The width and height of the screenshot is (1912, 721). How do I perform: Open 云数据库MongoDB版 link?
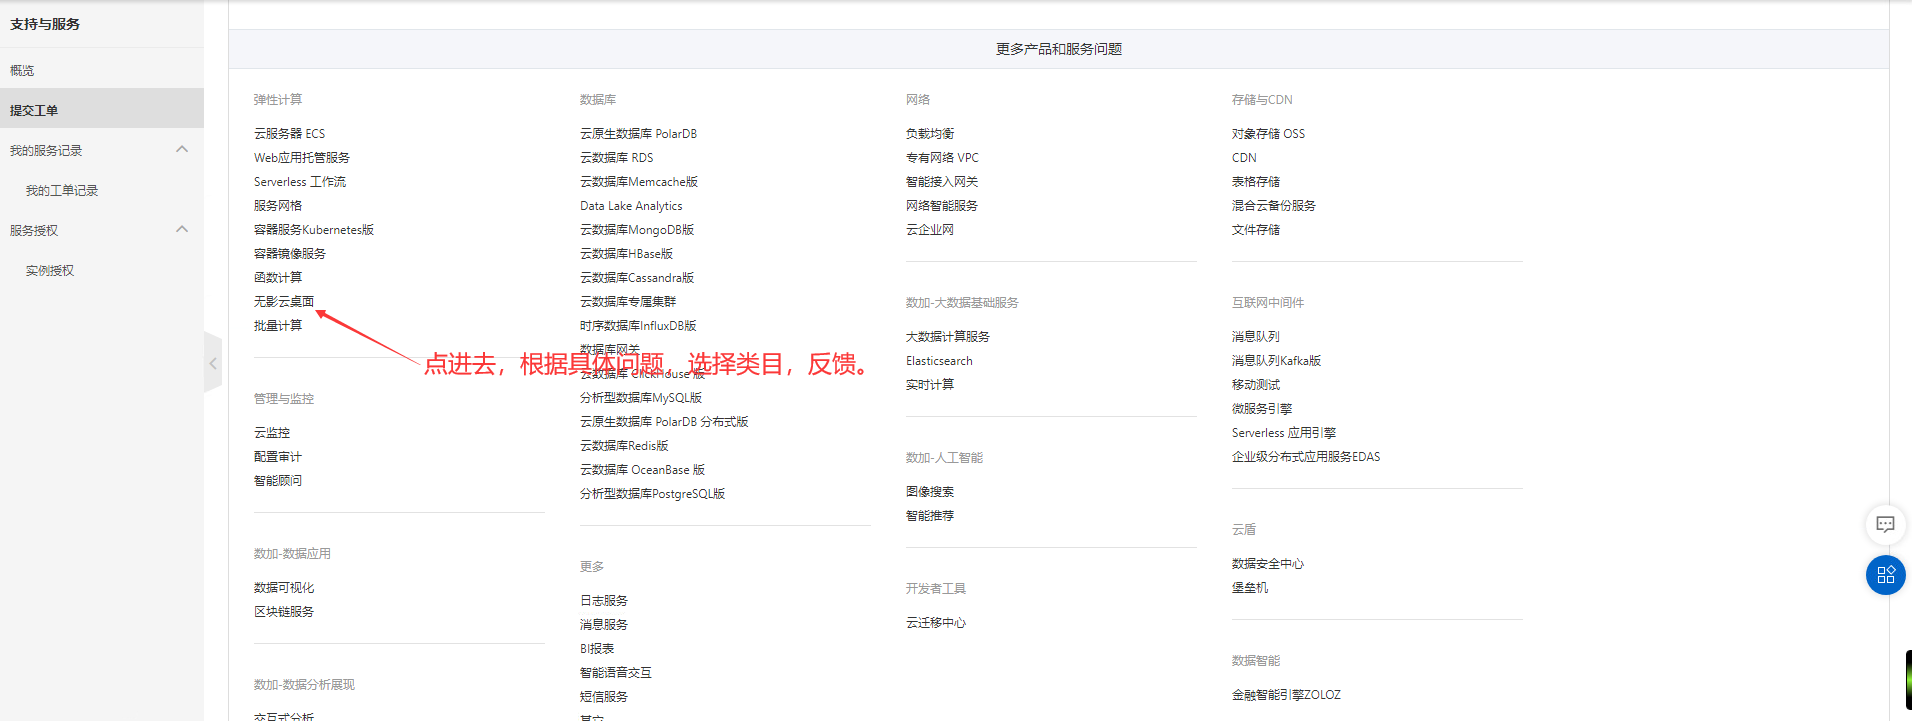point(637,229)
